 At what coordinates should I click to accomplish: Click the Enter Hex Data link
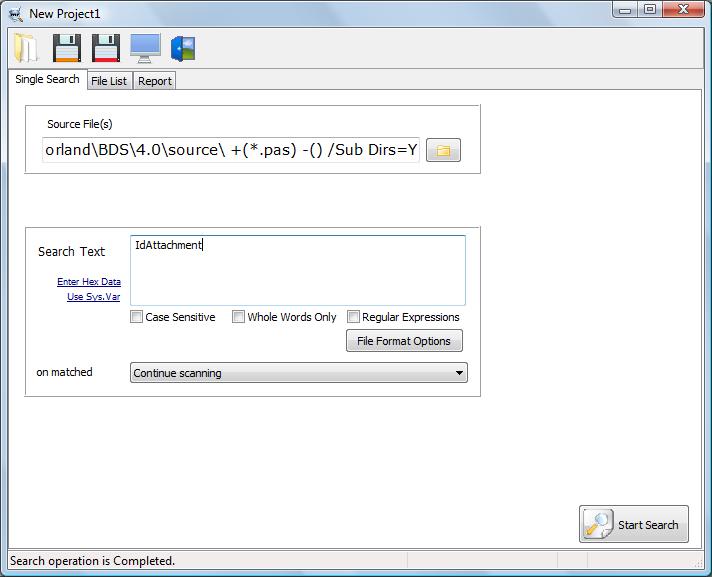[89, 282]
